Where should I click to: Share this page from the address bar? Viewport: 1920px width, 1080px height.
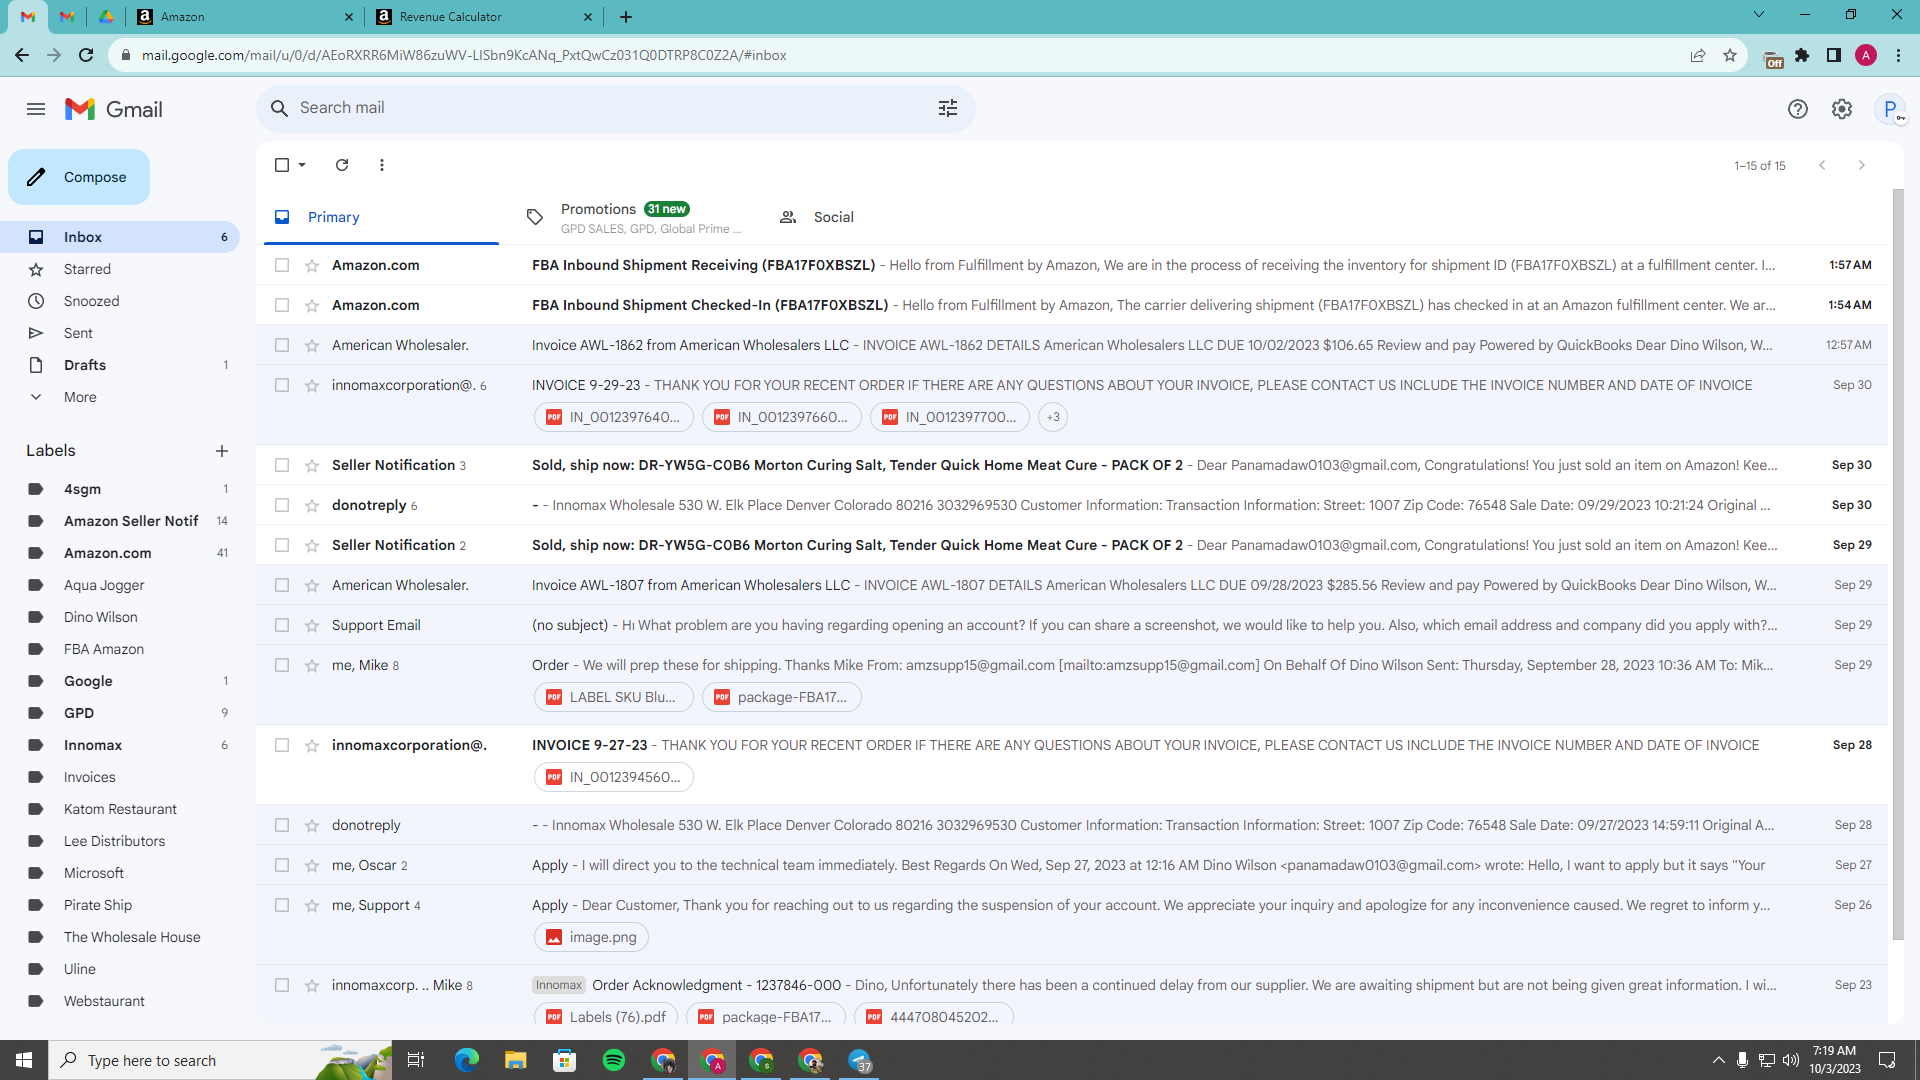tap(1698, 55)
